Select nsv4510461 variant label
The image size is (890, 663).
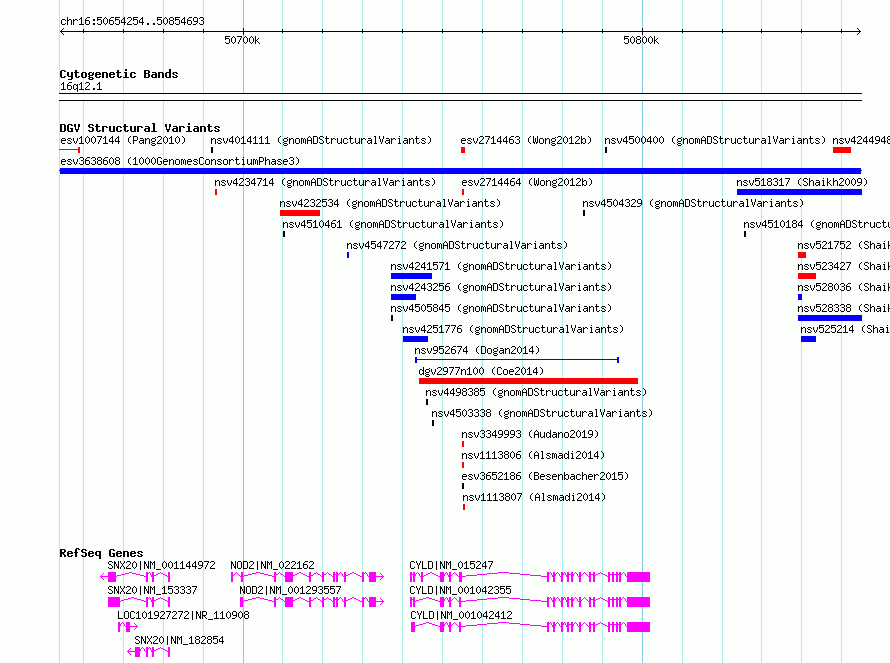(393, 224)
